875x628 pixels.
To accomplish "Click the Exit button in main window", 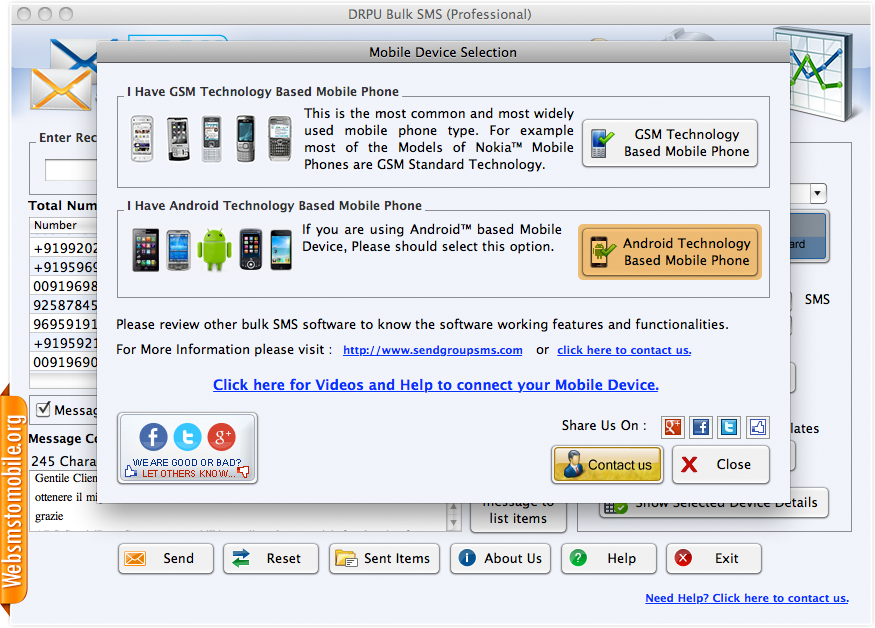I will (x=713, y=558).
